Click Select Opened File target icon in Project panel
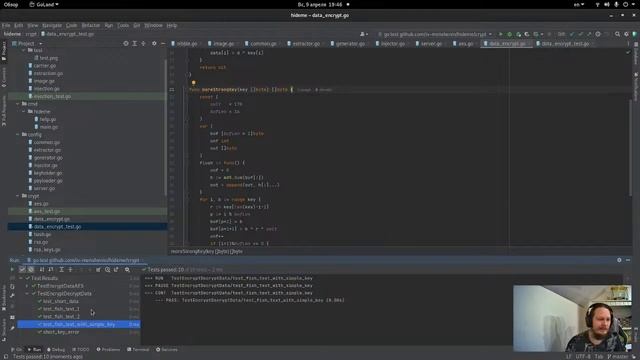 126,43
